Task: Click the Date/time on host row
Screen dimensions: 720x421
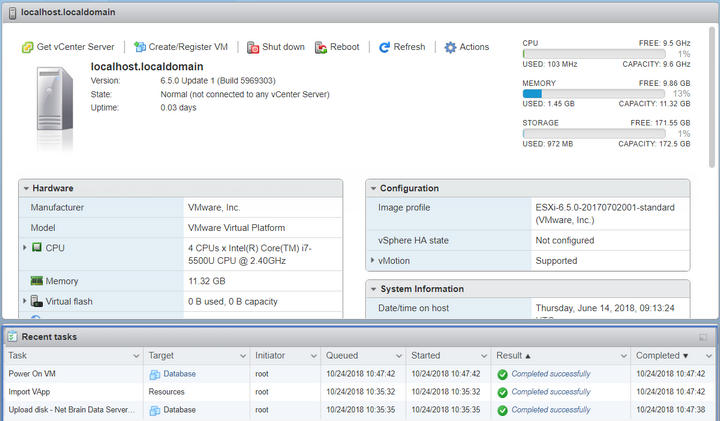Action: point(528,309)
